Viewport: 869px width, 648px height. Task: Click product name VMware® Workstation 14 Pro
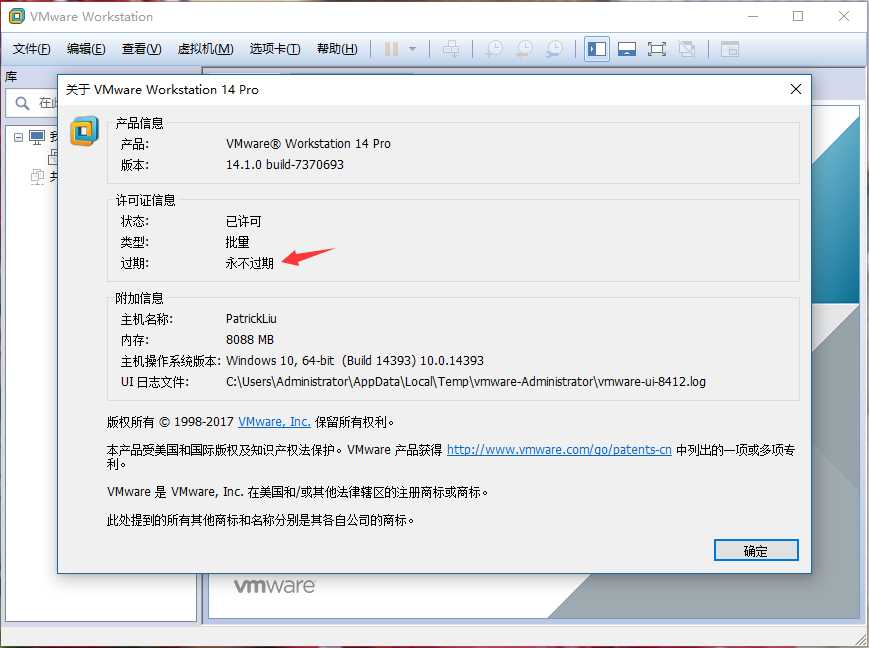pos(308,144)
